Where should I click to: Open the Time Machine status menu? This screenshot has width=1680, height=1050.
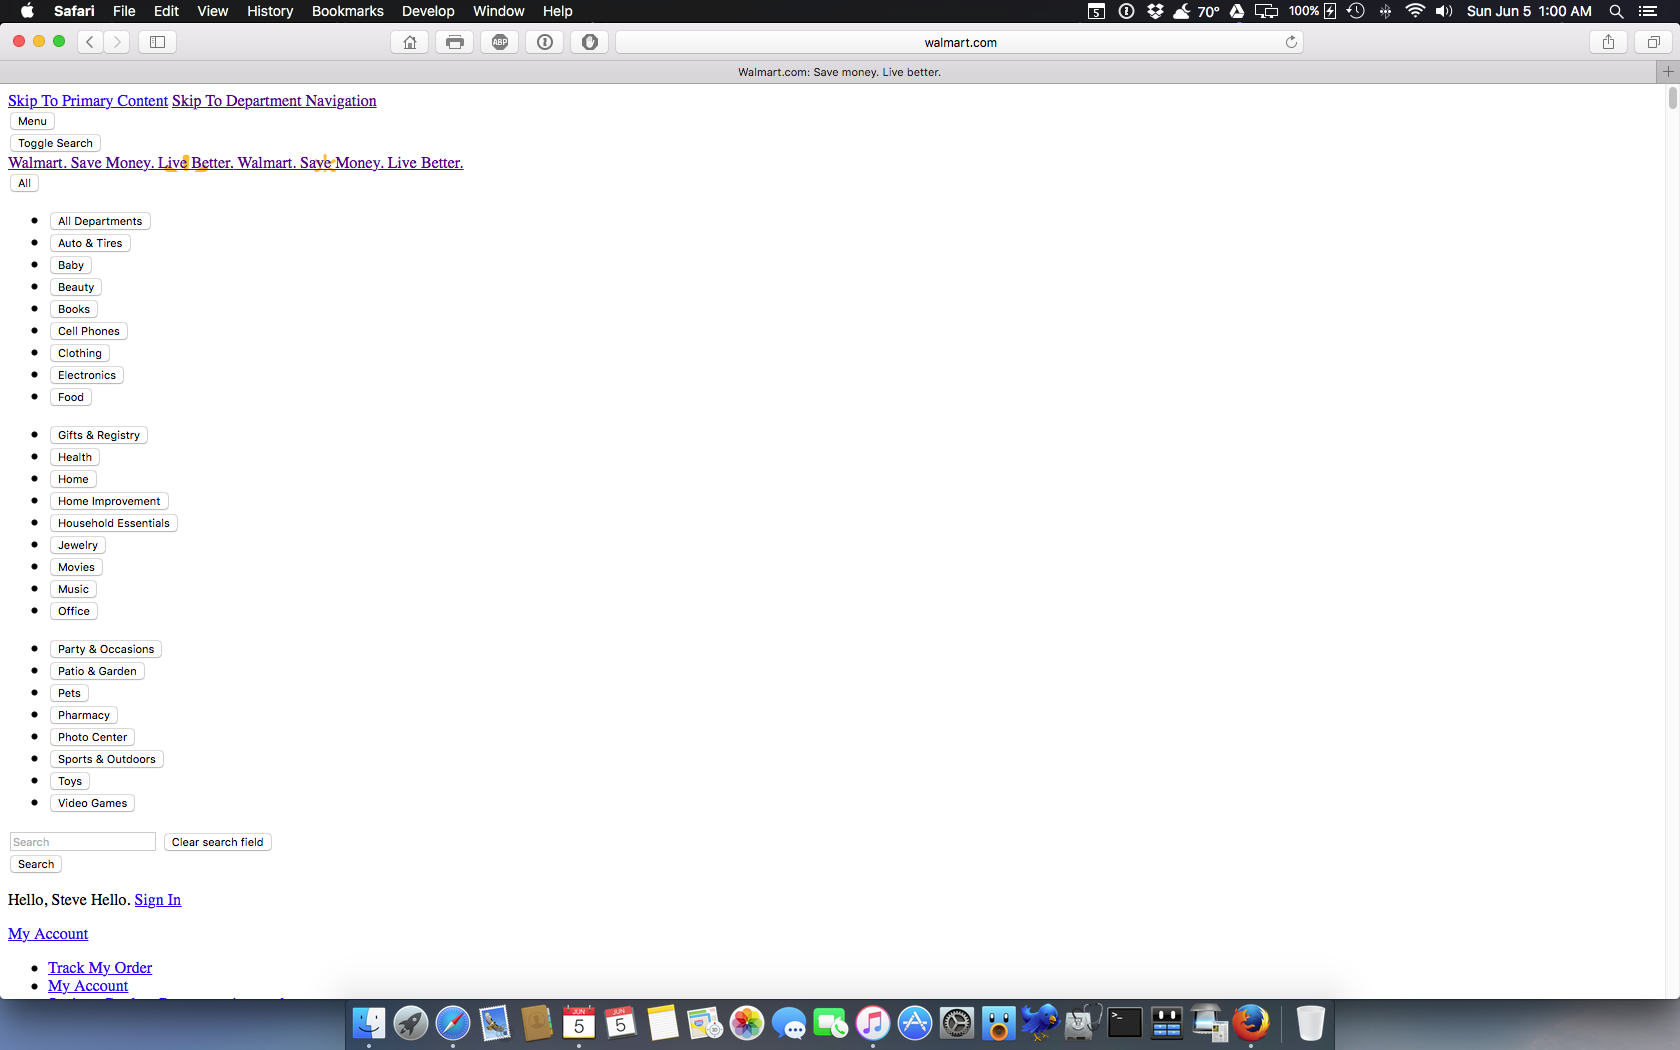tap(1356, 11)
